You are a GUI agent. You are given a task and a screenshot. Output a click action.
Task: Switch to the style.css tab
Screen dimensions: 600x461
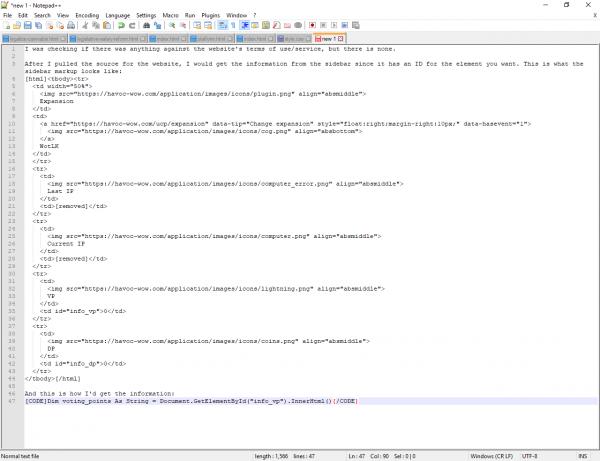(x=294, y=39)
